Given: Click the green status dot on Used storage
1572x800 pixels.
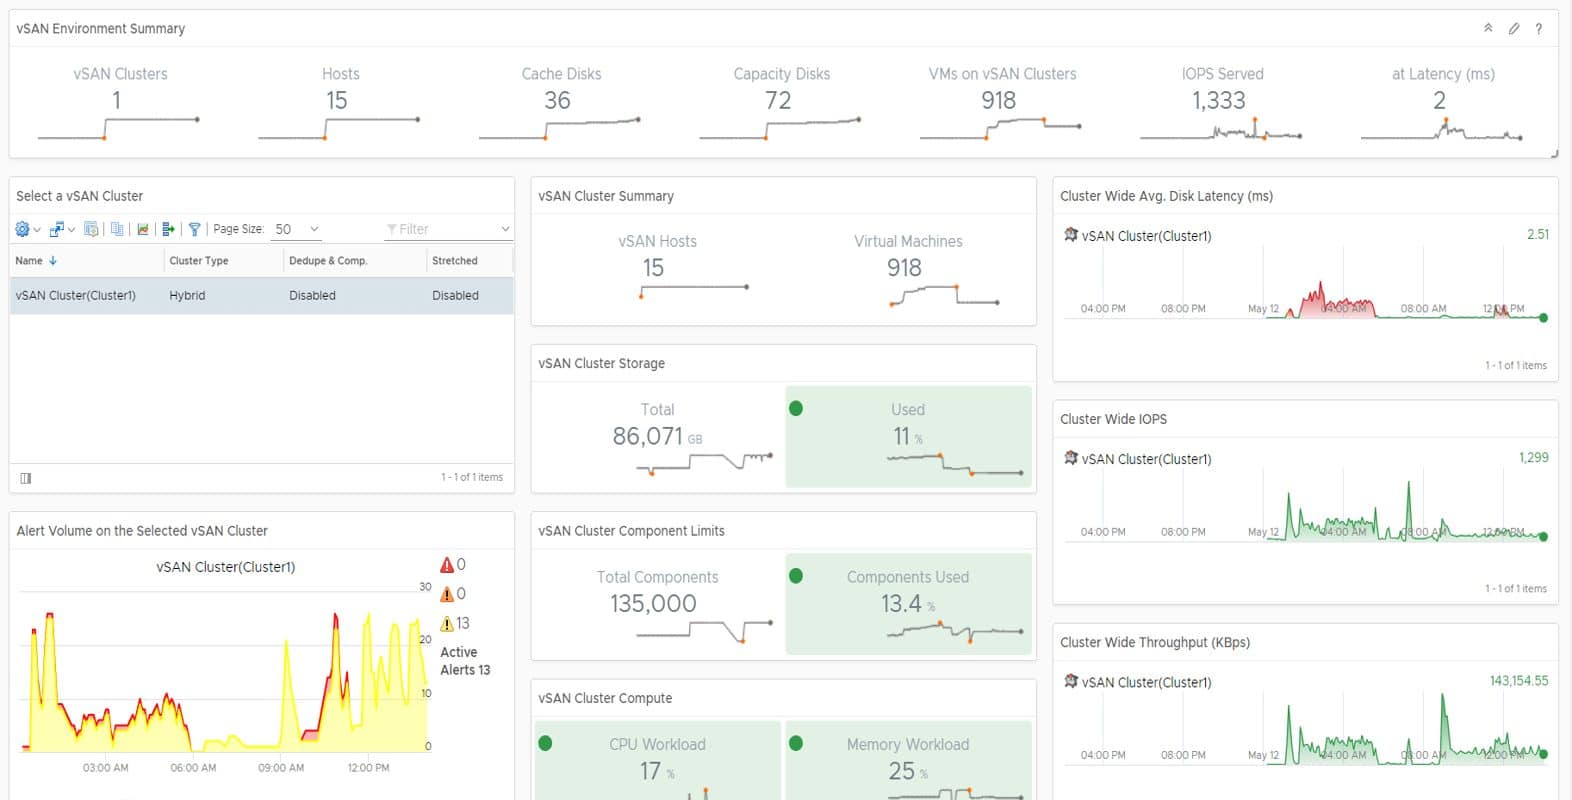Looking at the screenshot, I should point(796,408).
